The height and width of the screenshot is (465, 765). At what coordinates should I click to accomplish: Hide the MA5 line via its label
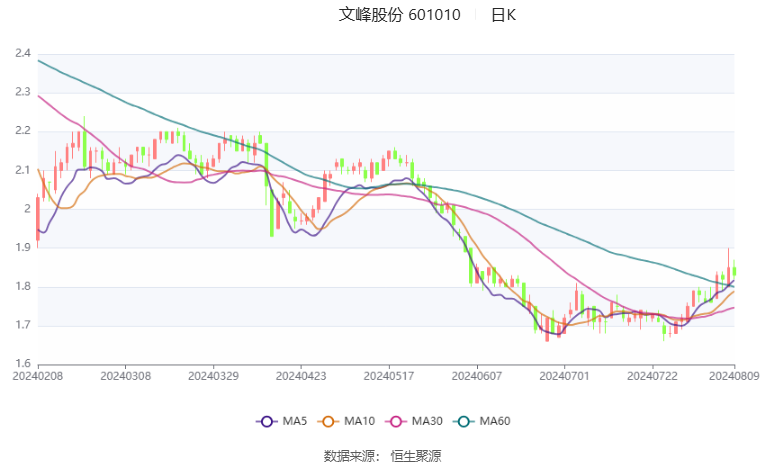coord(295,421)
